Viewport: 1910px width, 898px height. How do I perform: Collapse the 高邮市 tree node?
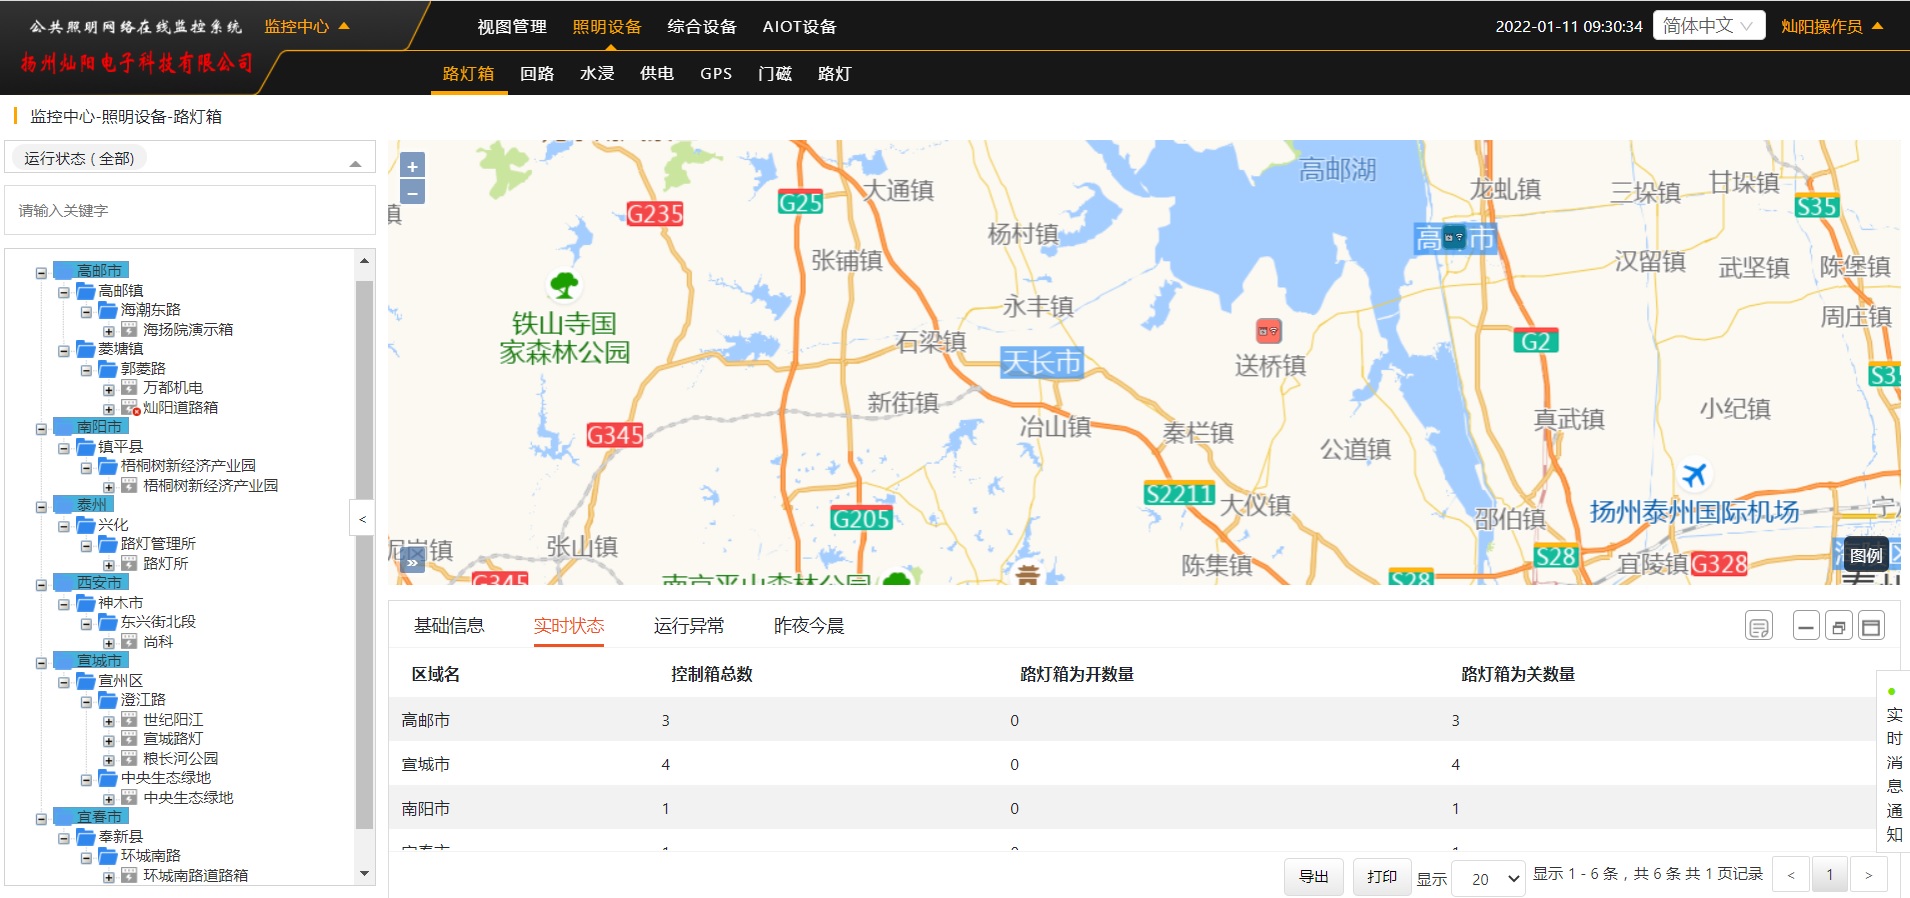[x=41, y=272]
